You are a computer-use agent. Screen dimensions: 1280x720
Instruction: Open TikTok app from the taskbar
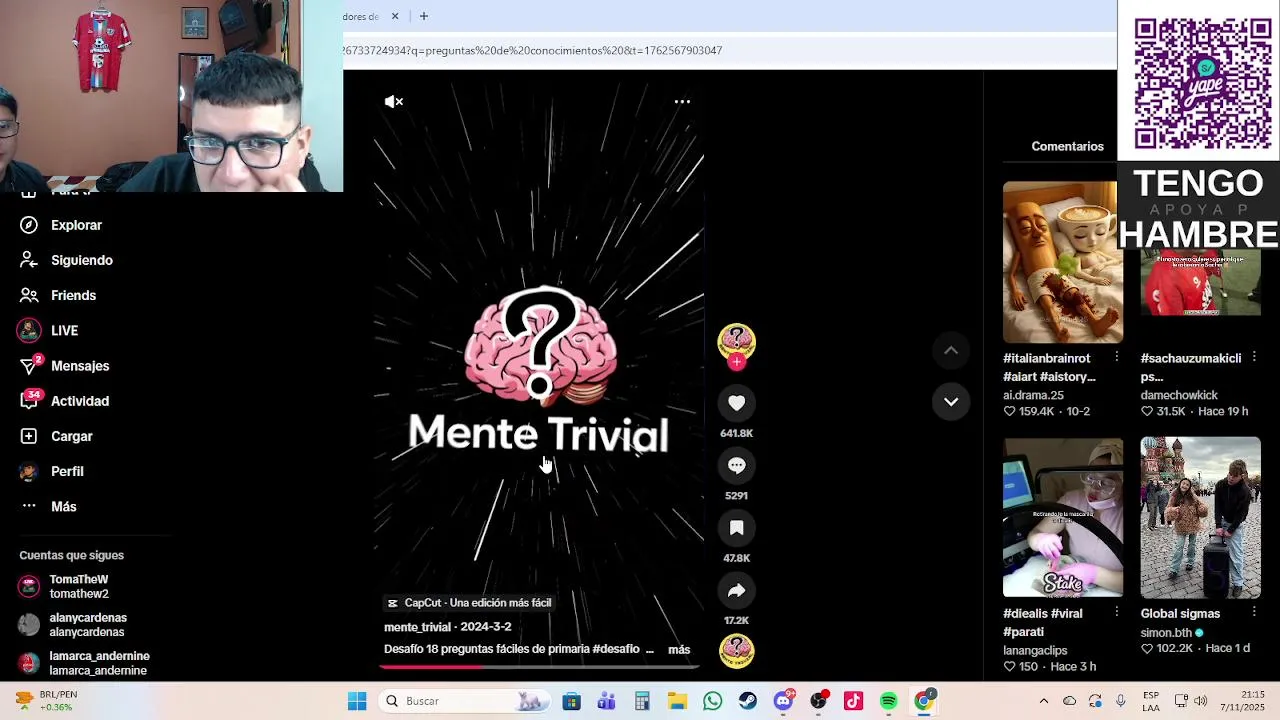[x=853, y=701]
